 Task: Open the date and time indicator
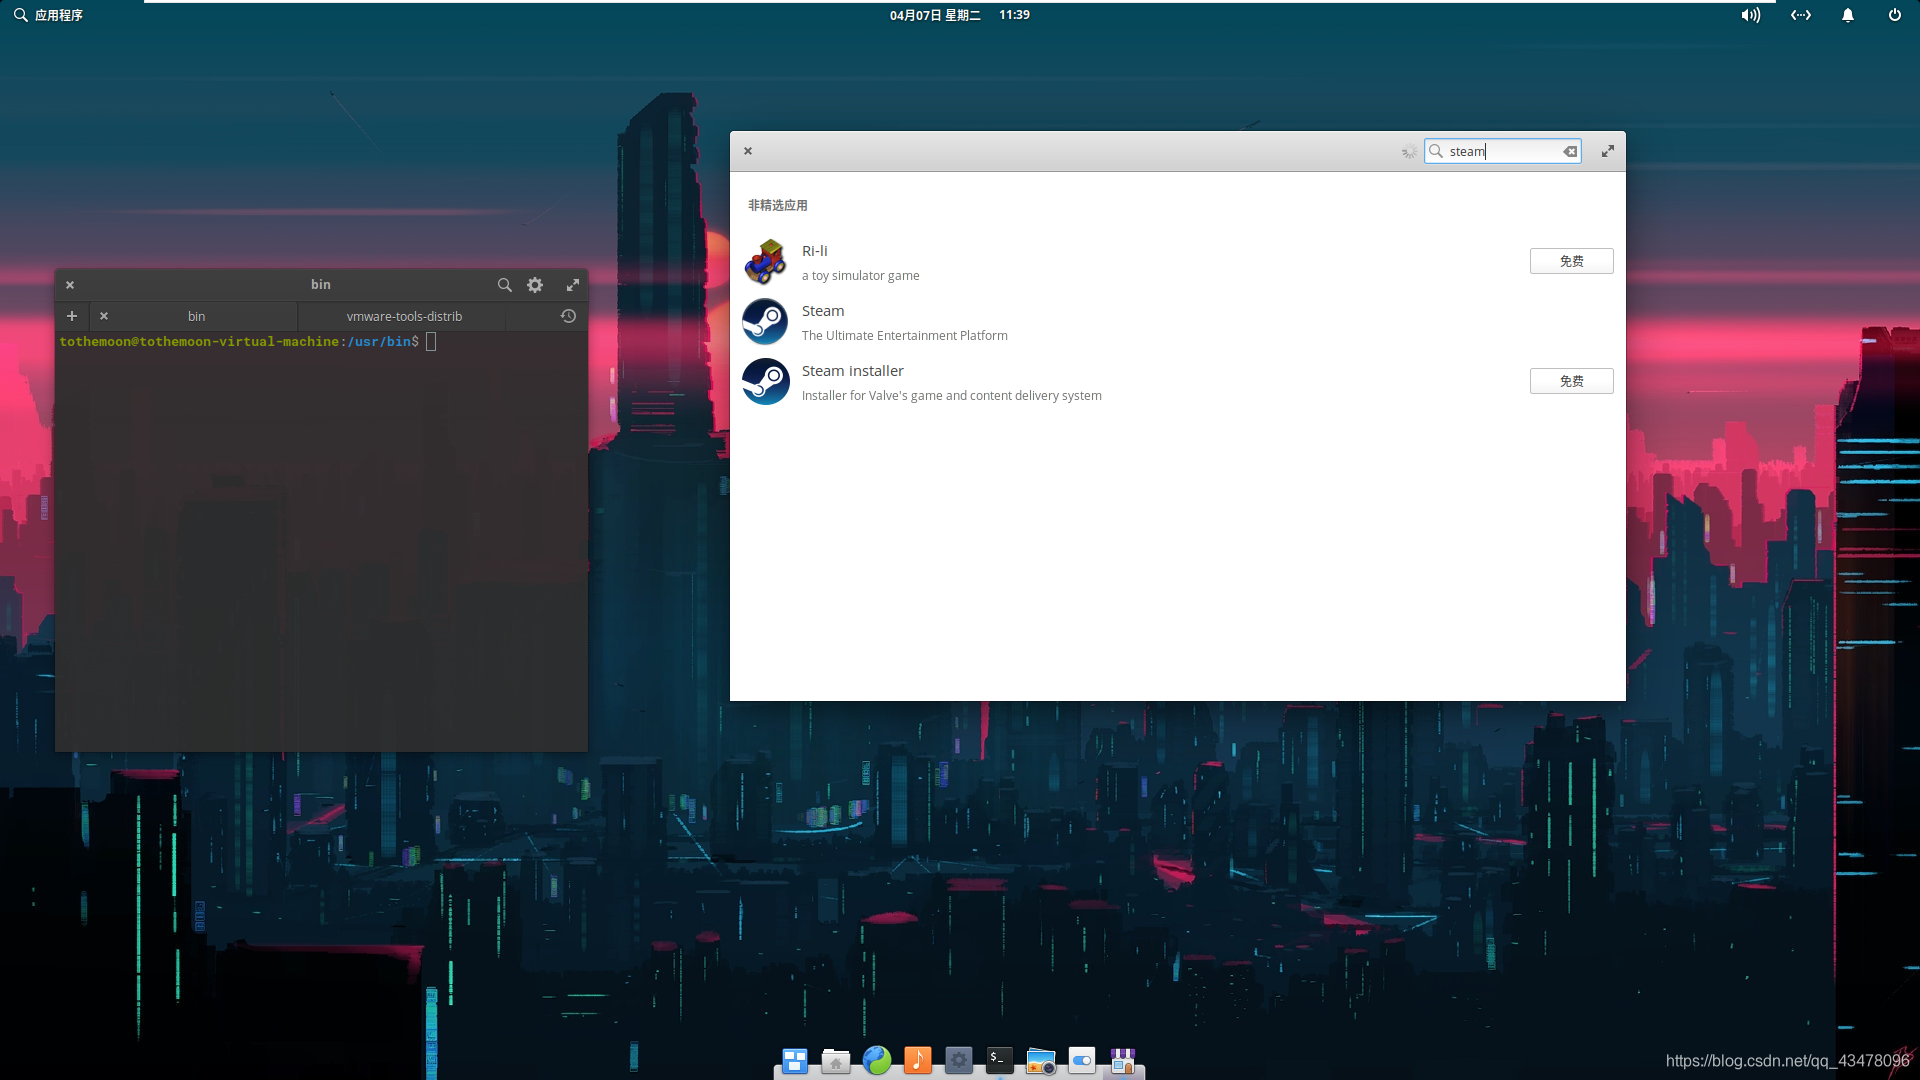pyautogui.click(x=959, y=15)
